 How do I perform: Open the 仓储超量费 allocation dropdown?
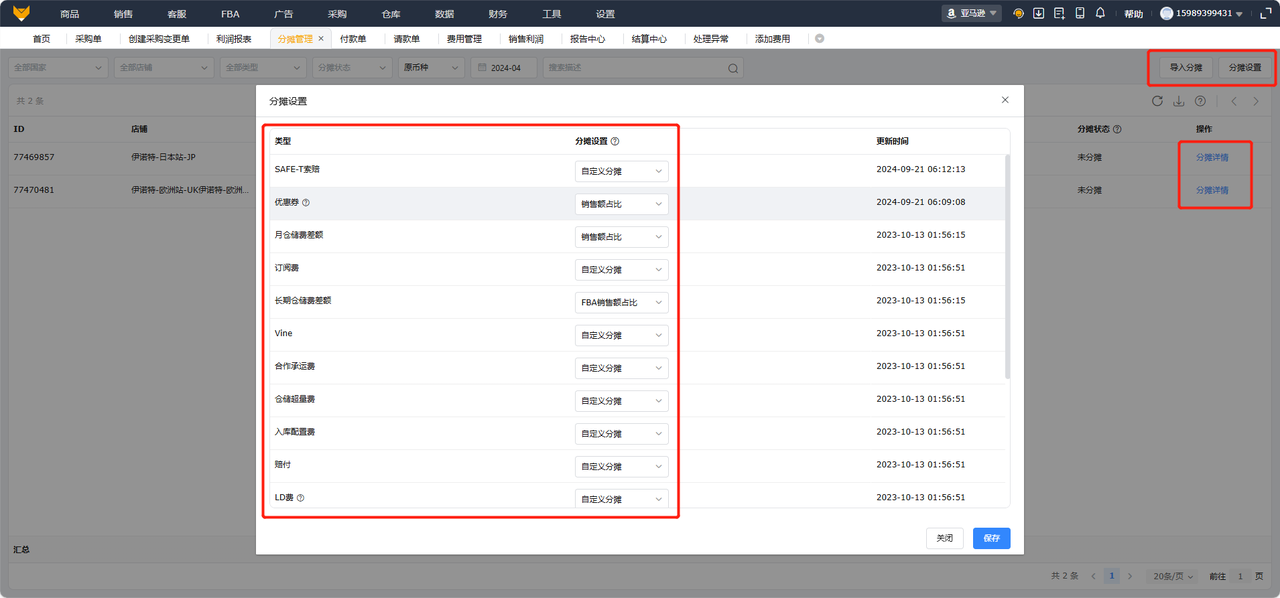coord(621,401)
